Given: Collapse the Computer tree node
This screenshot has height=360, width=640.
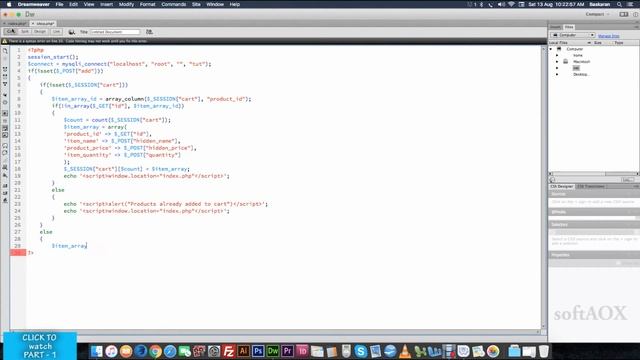Looking at the screenshot, I should [551, 49].
